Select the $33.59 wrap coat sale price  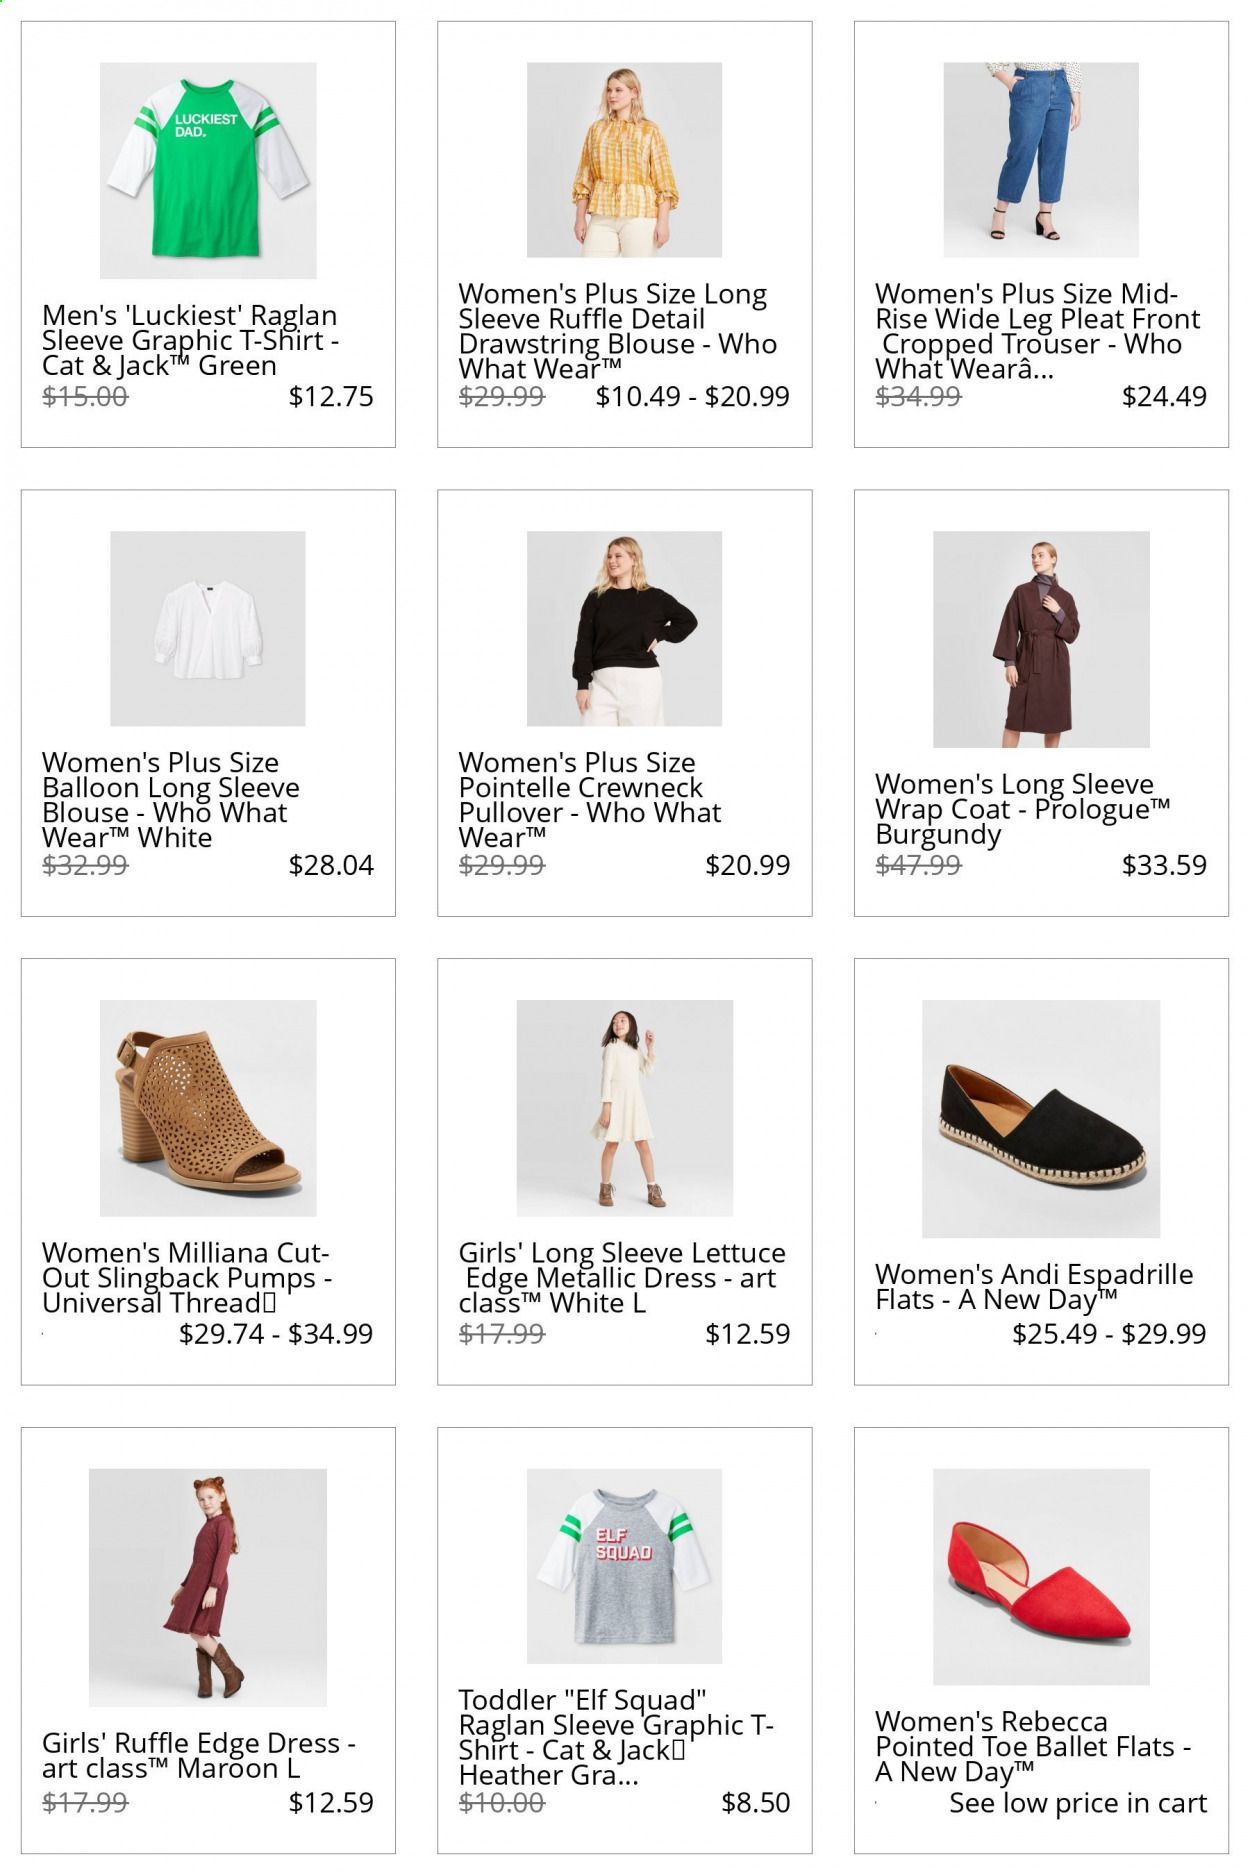tap(1164, 865)
